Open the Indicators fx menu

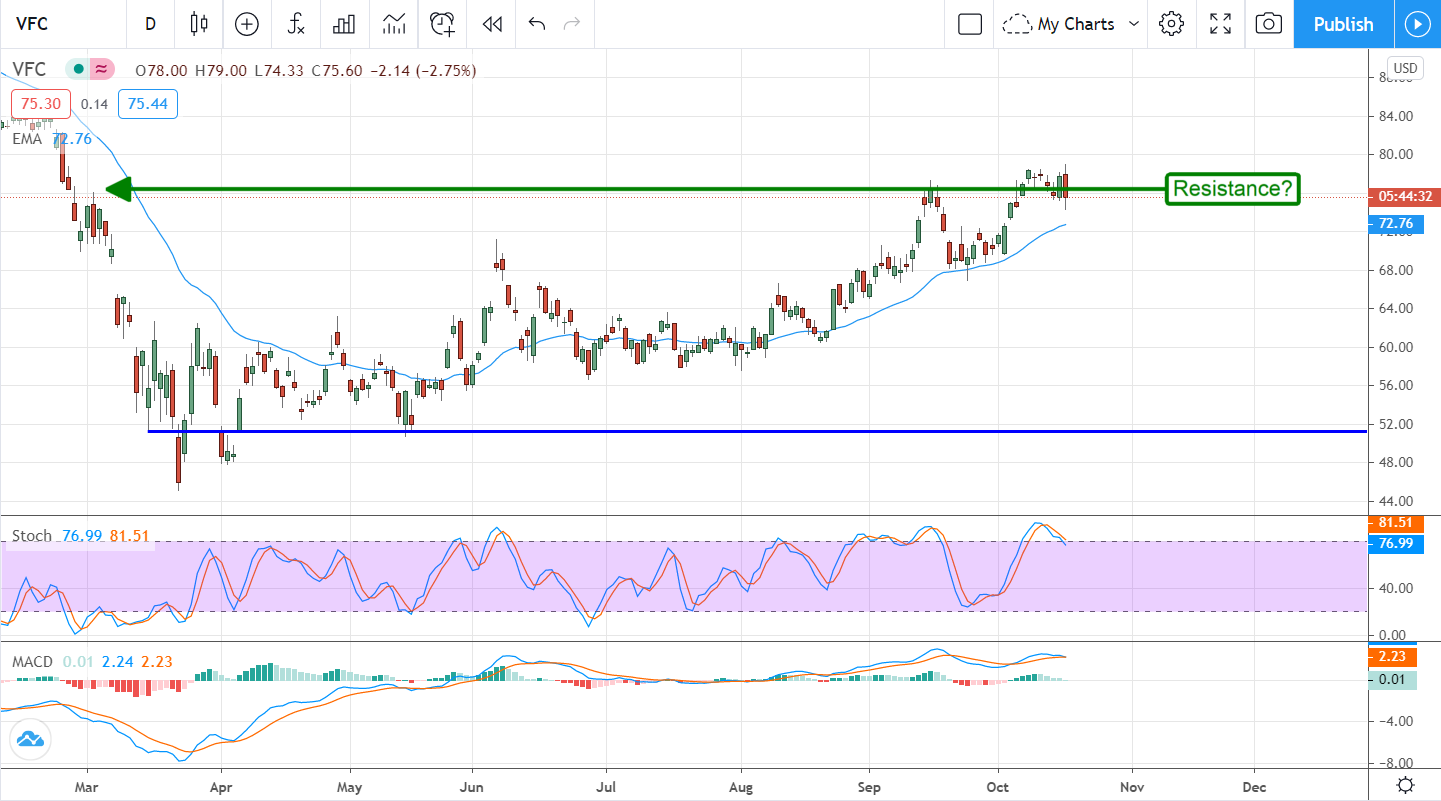click(x=296, y=24)
